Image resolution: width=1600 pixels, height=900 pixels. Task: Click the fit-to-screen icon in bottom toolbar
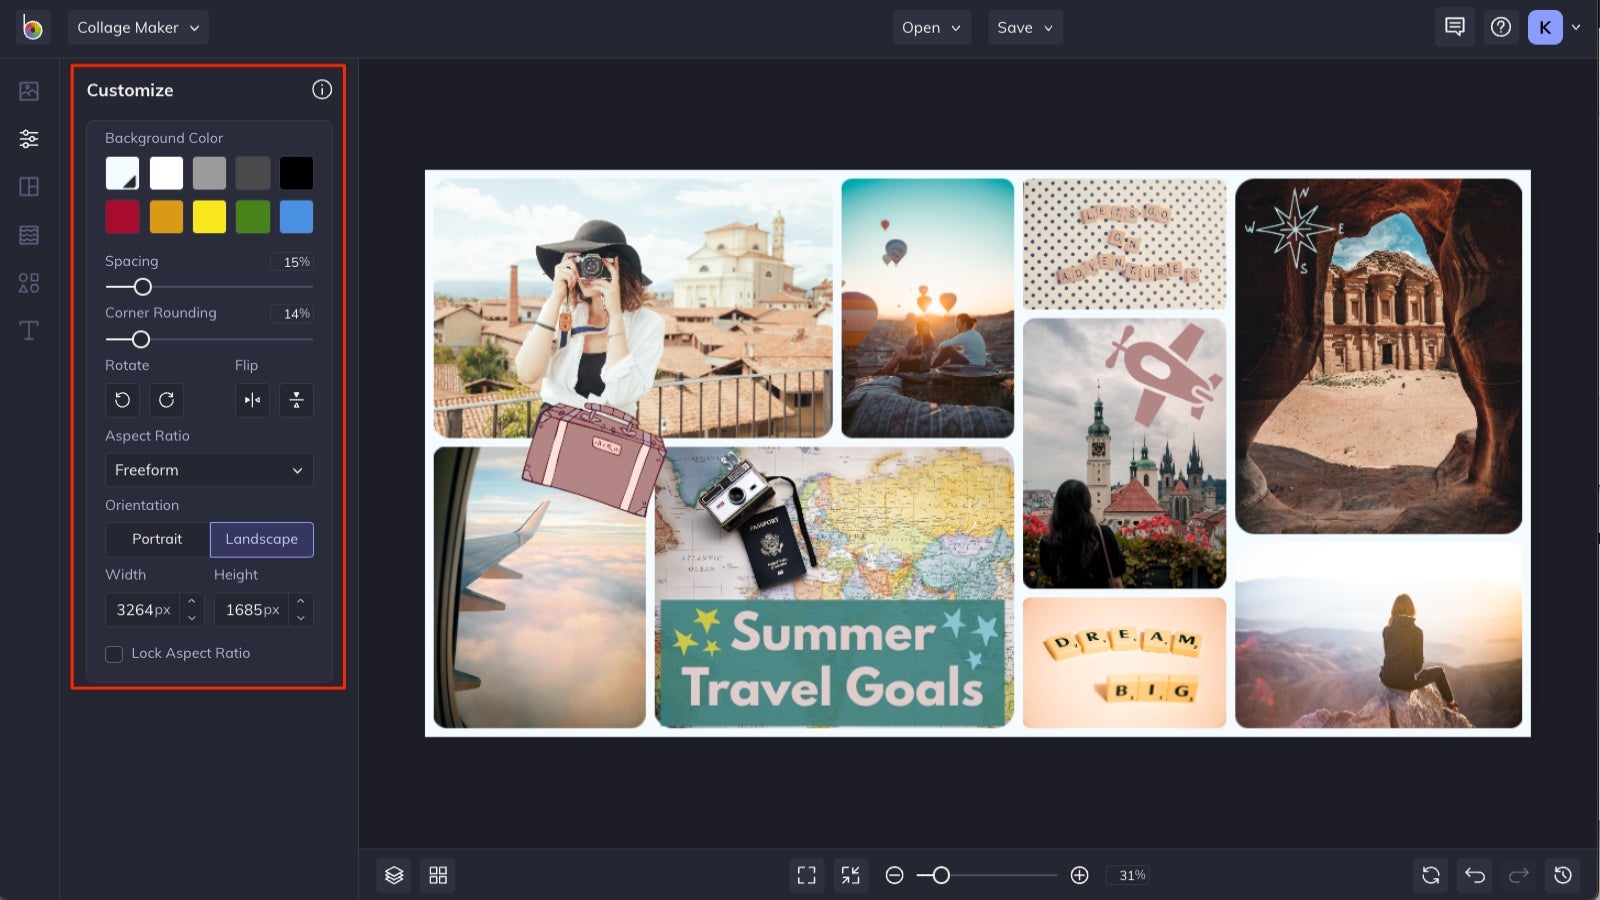[x=807, y=874]
